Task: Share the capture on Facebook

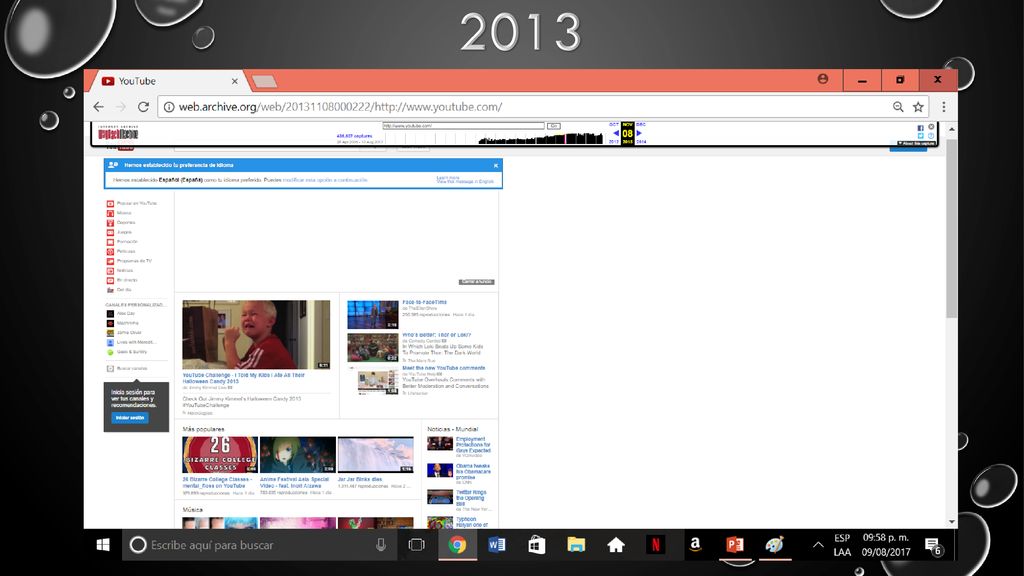Action: tap(920, 128)
